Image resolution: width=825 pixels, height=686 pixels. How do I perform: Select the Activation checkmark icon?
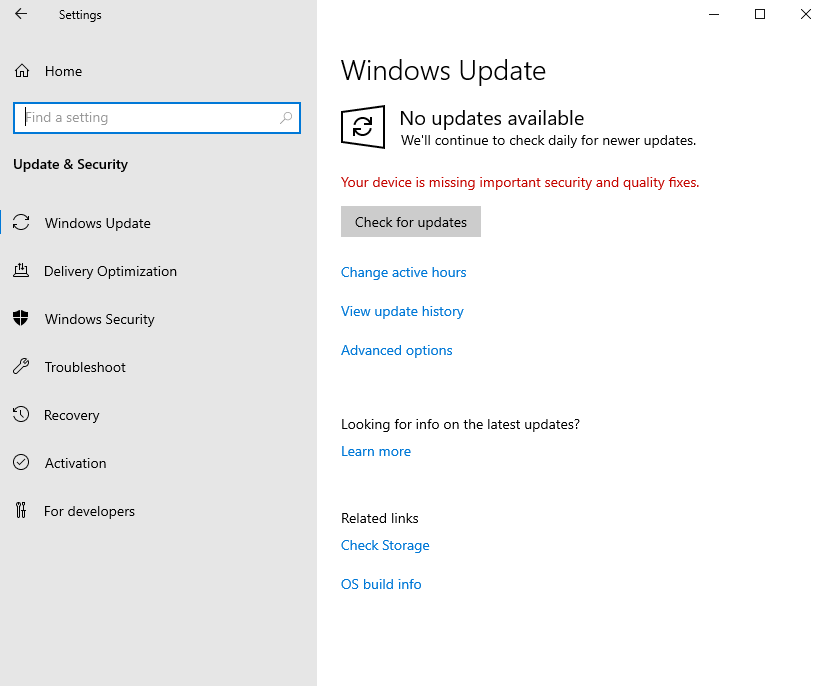coord(21,462)
